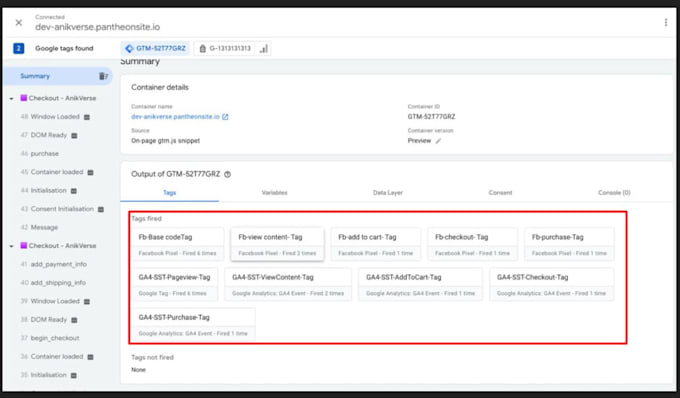Open the GA4-SST-Pageview-Tag card

[x=176, y=284]
